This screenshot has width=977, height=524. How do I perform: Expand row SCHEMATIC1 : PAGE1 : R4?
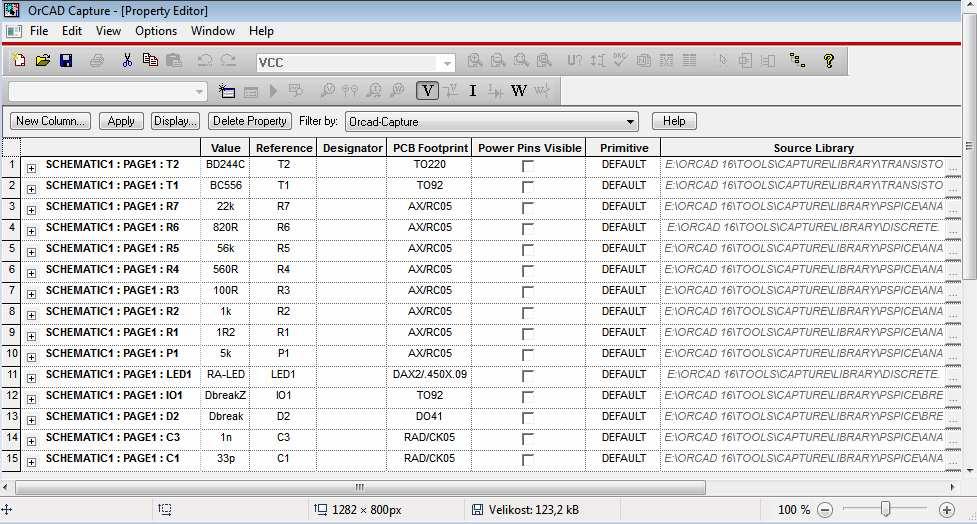(31, 273)
